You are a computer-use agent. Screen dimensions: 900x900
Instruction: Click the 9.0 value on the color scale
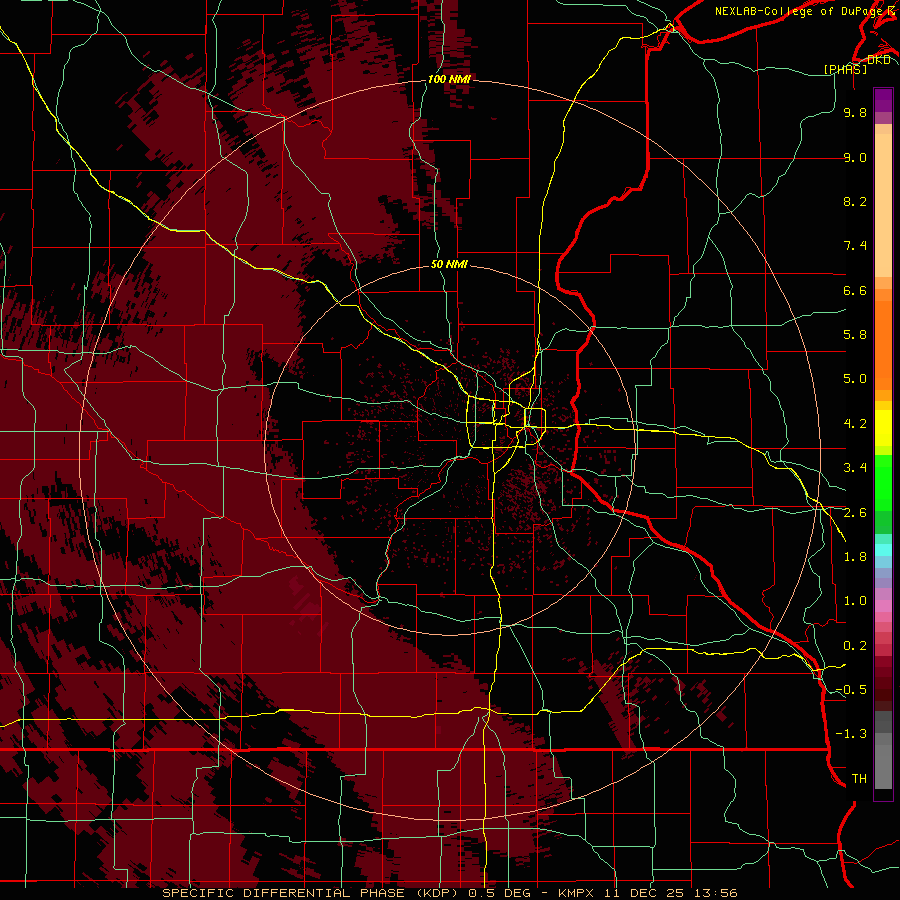tap(855, 158)
